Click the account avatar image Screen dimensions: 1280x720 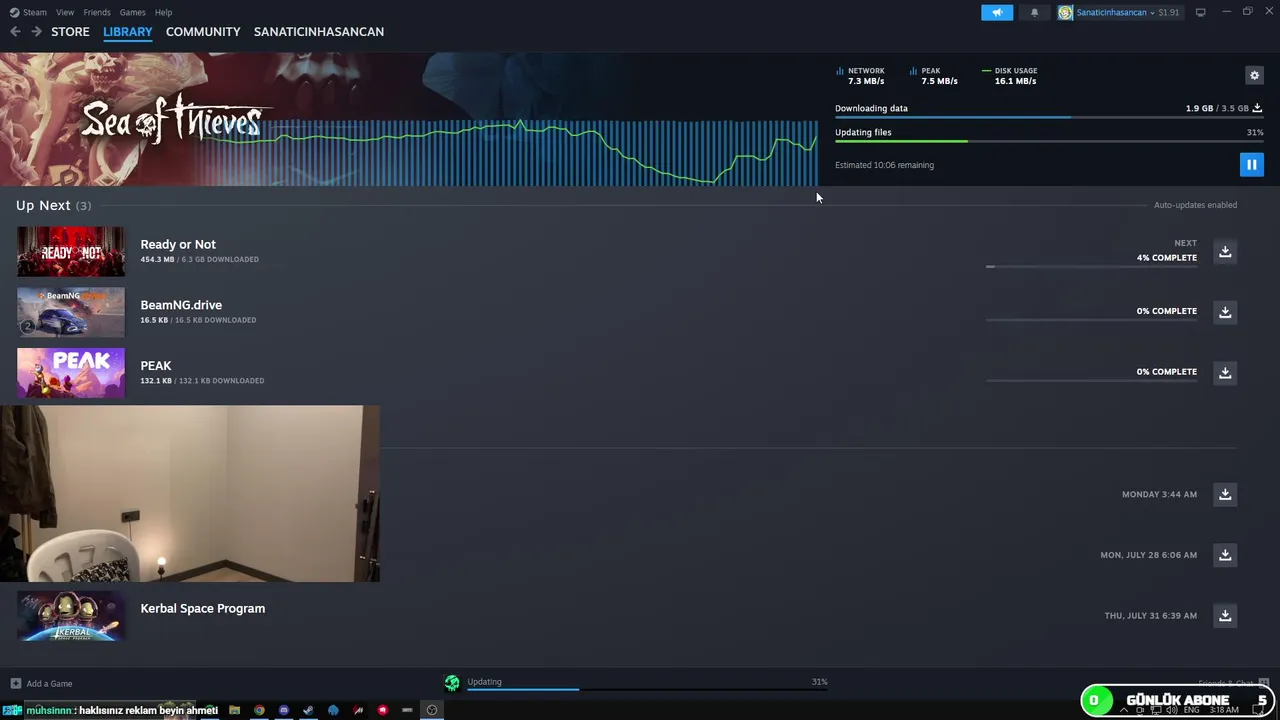coord(1065,12)
